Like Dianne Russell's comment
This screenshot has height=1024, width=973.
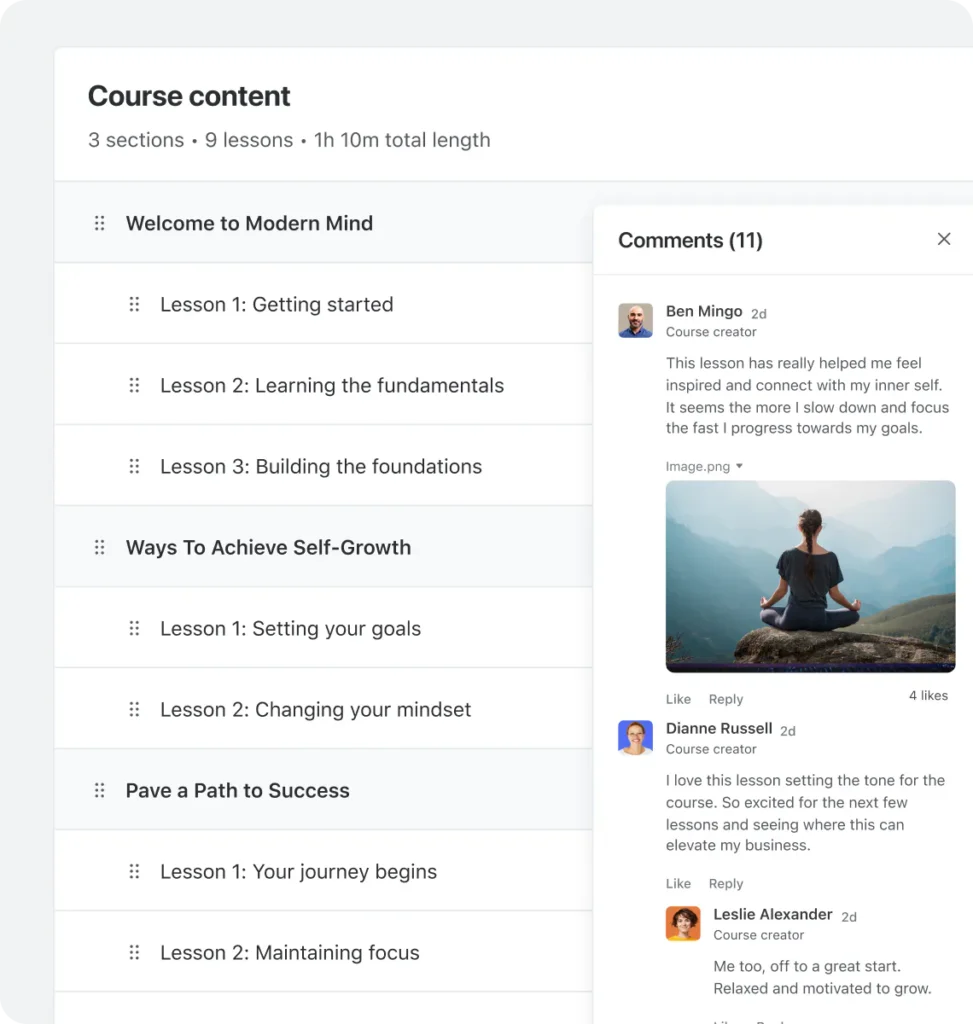[678, 884]
